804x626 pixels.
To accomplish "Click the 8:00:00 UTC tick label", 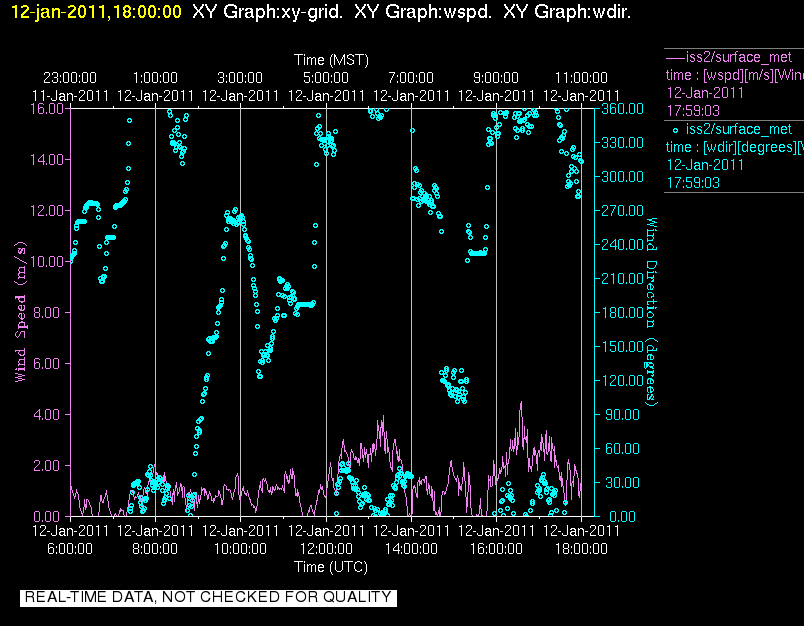I will coord(155,549).
